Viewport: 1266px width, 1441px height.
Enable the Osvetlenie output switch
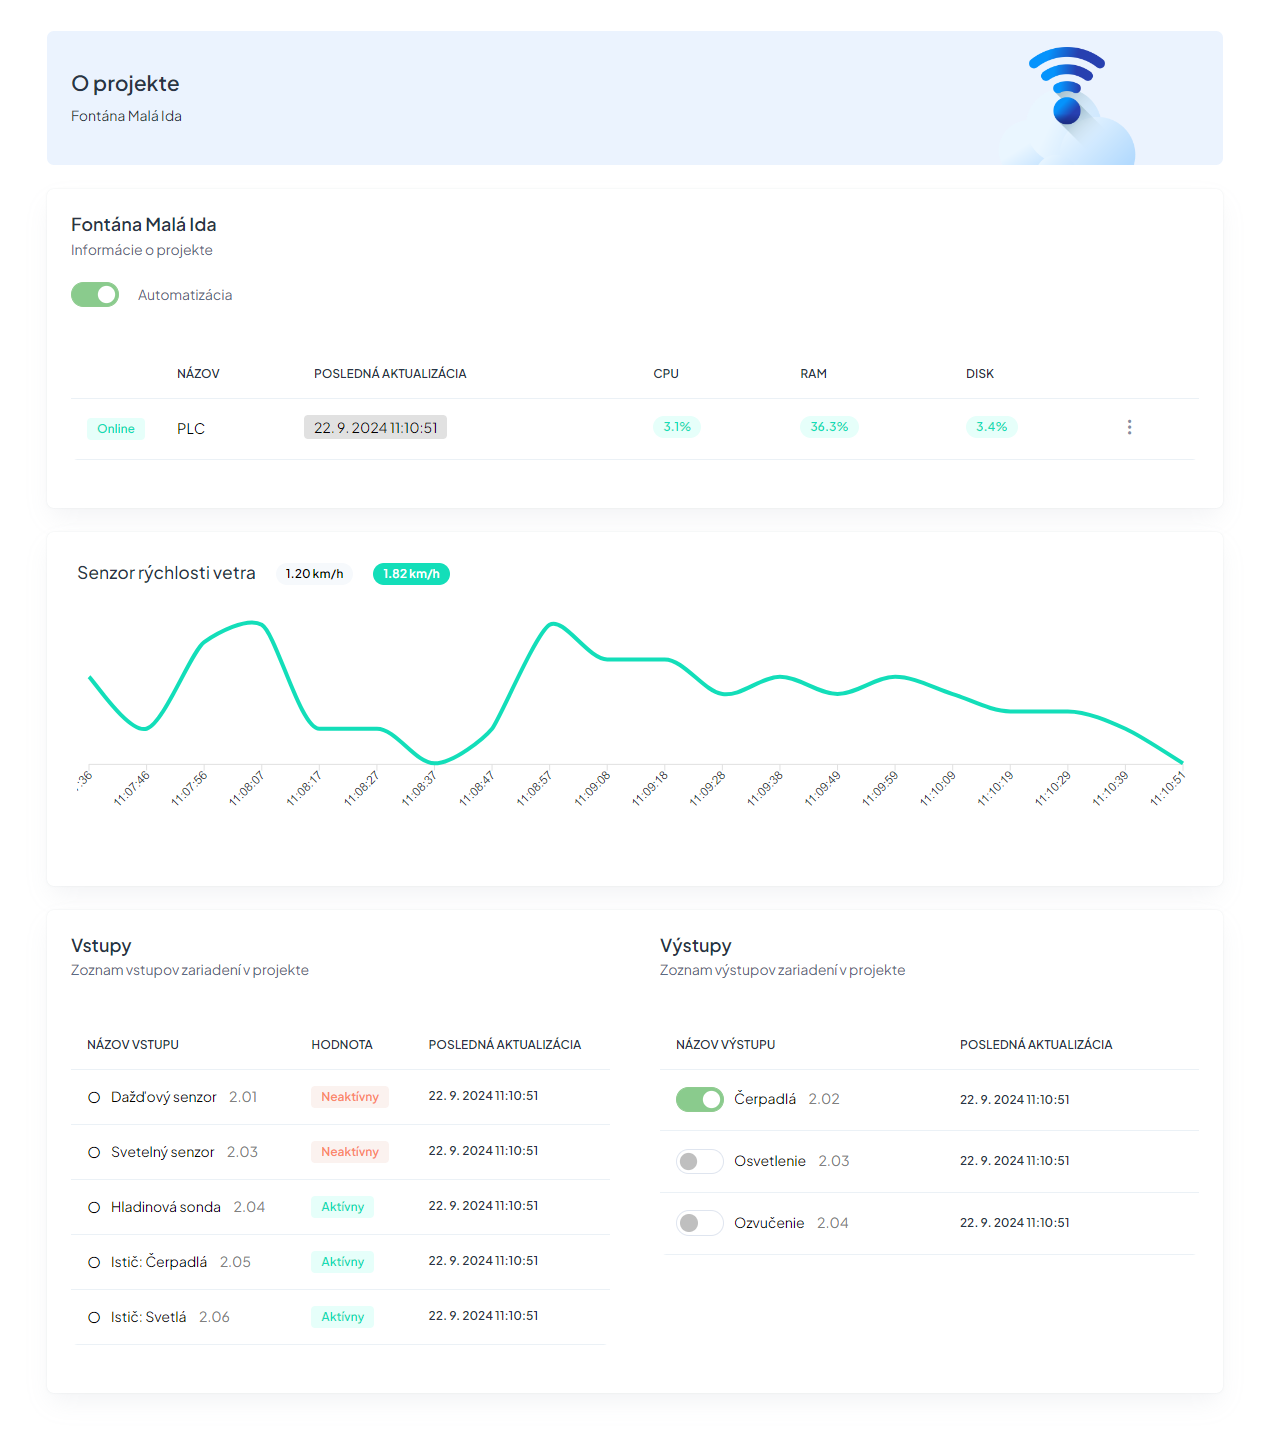point(700,1161)
